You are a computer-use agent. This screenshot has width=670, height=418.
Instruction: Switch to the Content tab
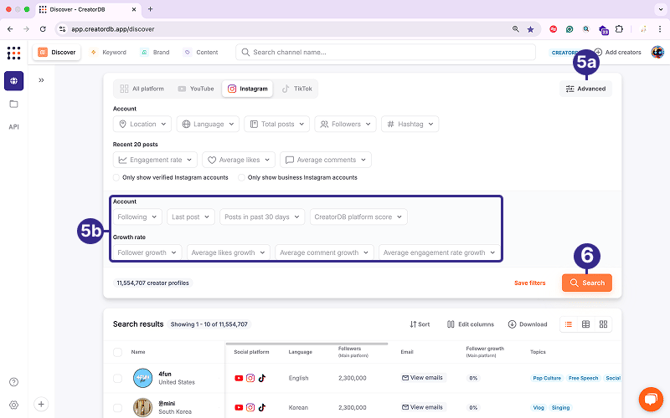pos(201,52)
